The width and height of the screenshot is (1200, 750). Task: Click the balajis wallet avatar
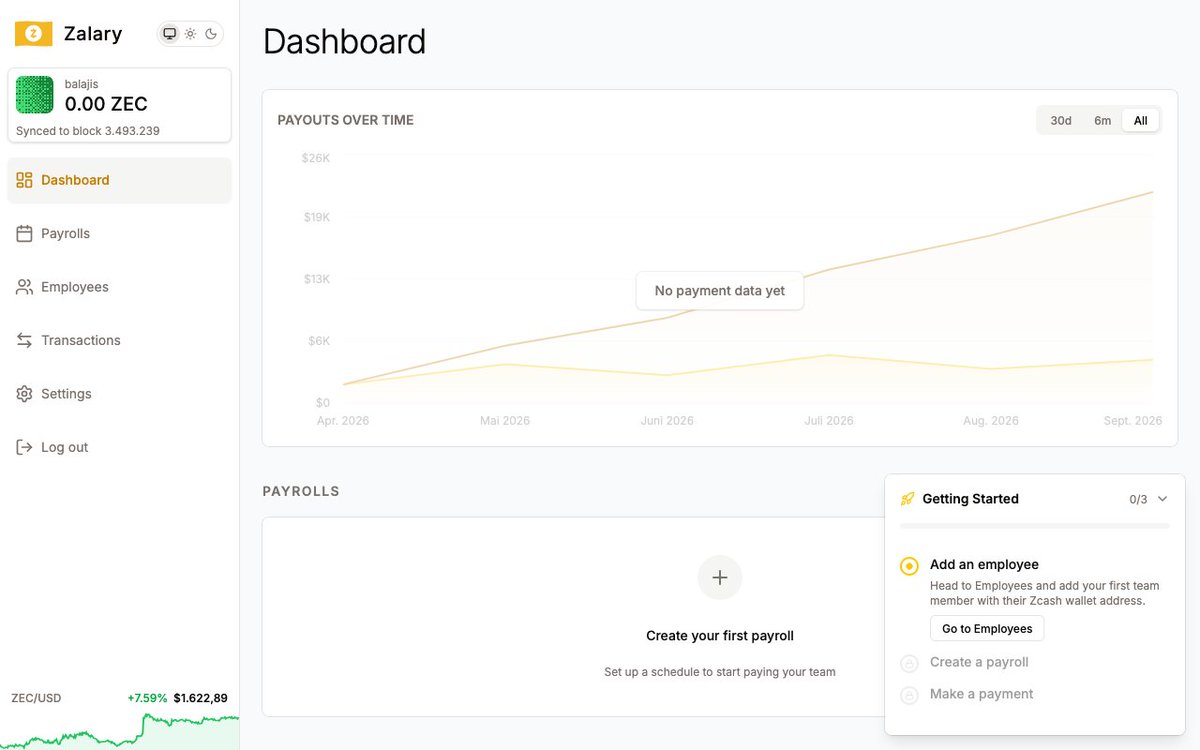[35, 95]
